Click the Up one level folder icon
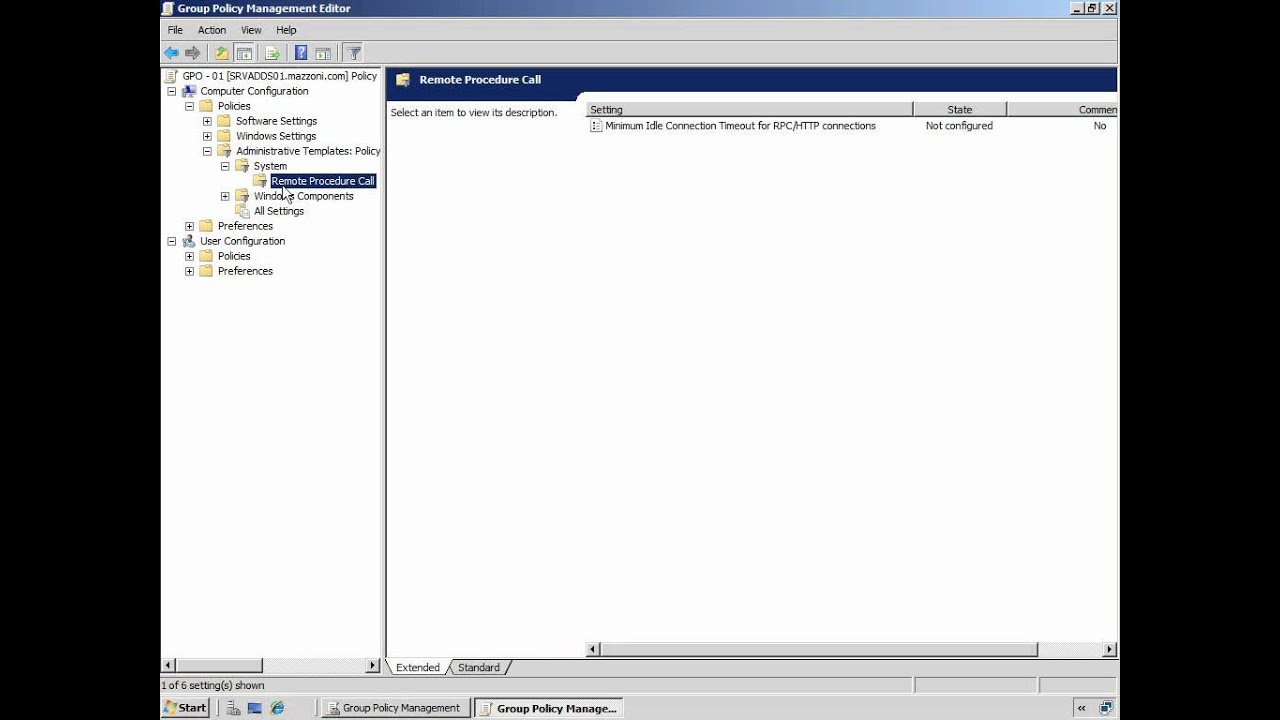This screenshot has width=1280, height=720. (x=221, y=53)
